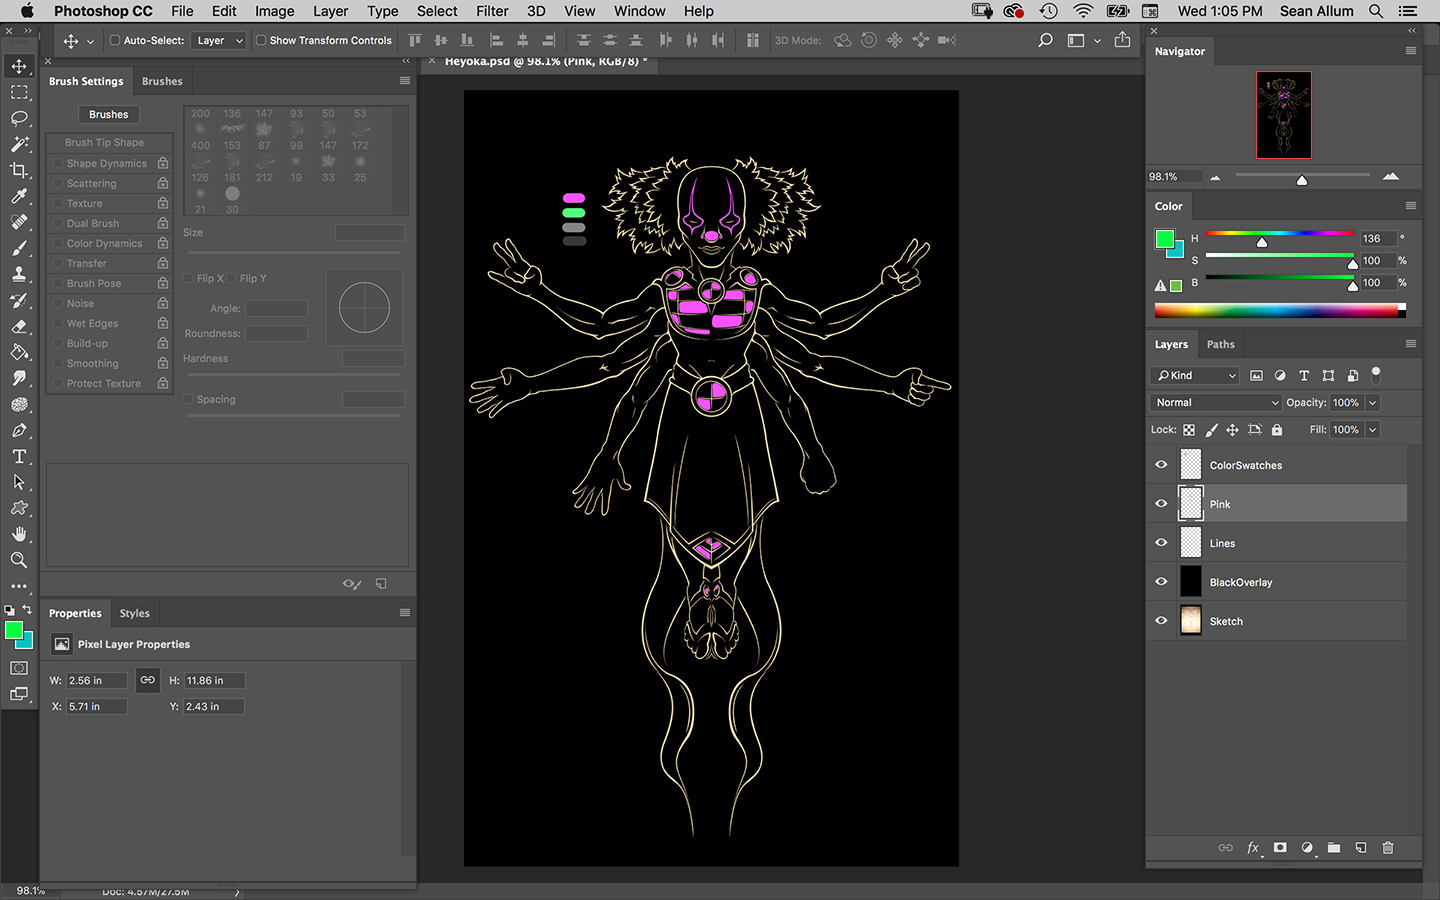Screen dimensions: 1440x900
Task: Open macOS Spotlight search icon
Action: pos(1376,11)
